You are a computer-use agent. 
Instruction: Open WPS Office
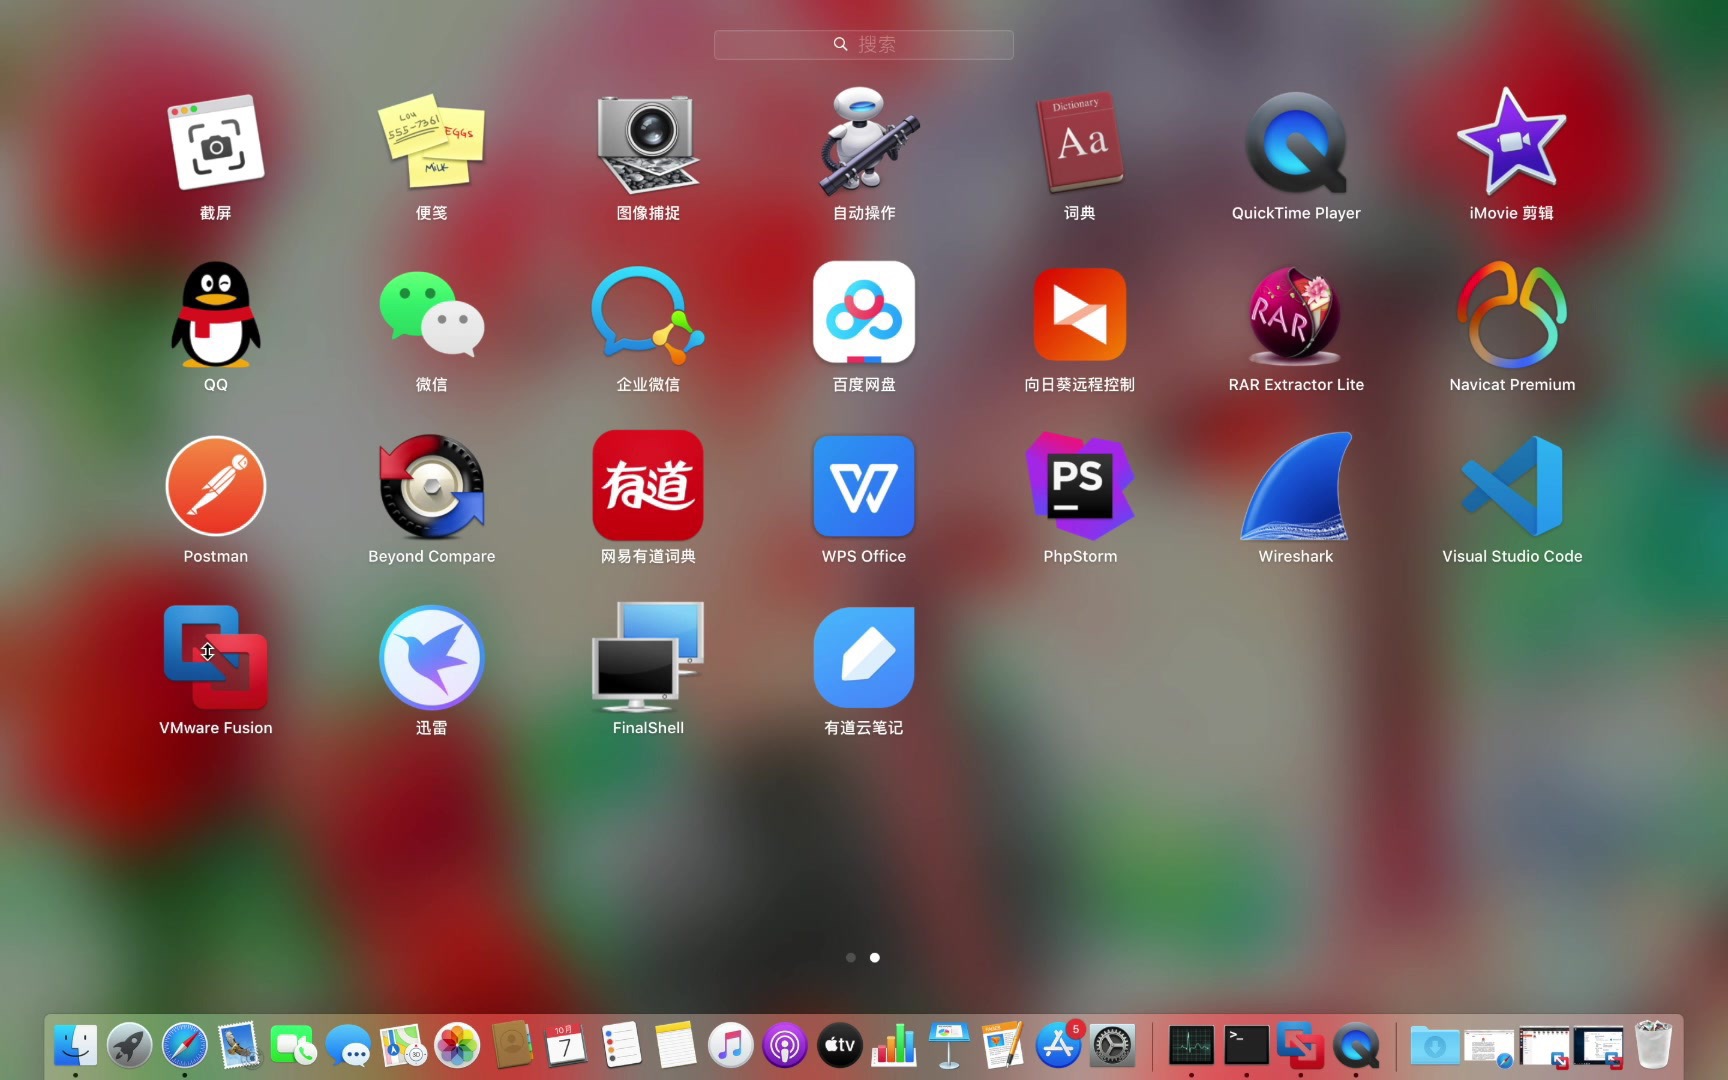[863, 487]
